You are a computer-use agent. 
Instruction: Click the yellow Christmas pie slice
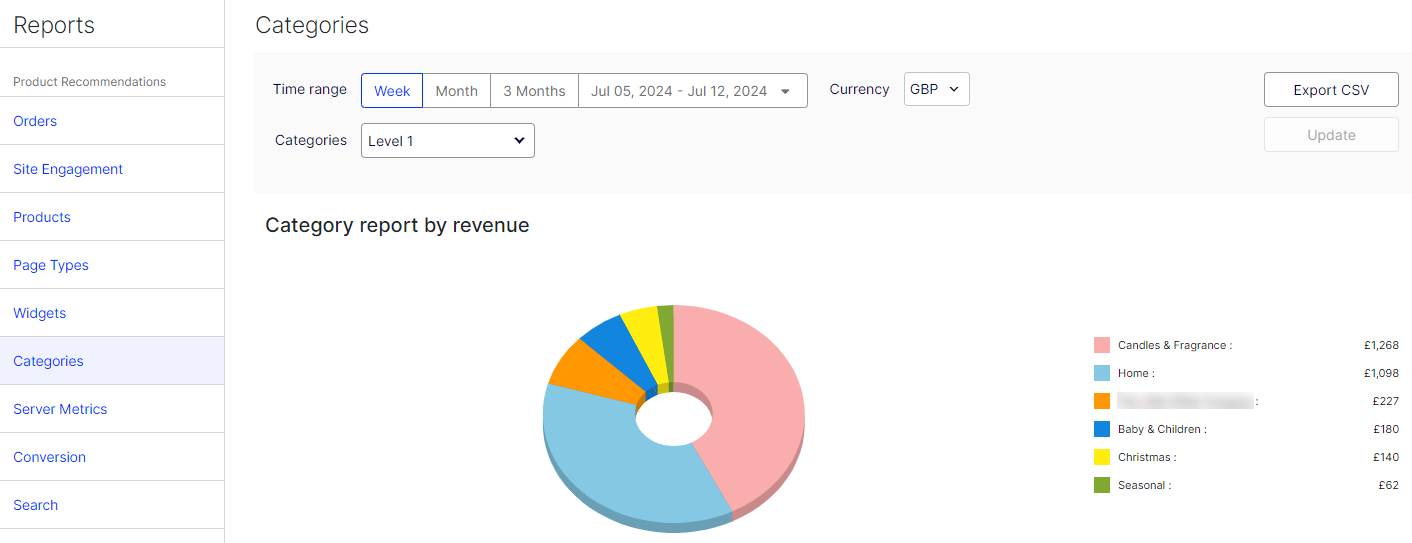coord(640,327)
